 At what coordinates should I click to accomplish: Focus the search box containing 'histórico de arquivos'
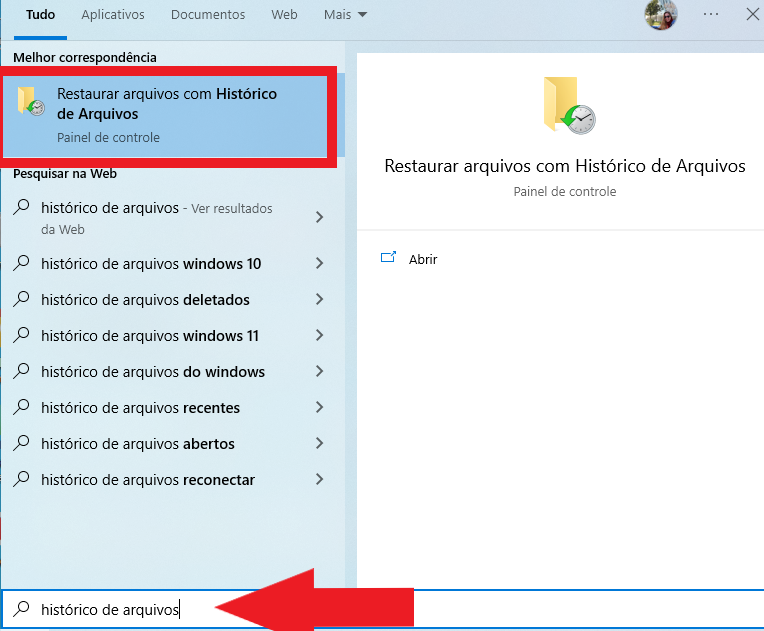tap(382, 609)
